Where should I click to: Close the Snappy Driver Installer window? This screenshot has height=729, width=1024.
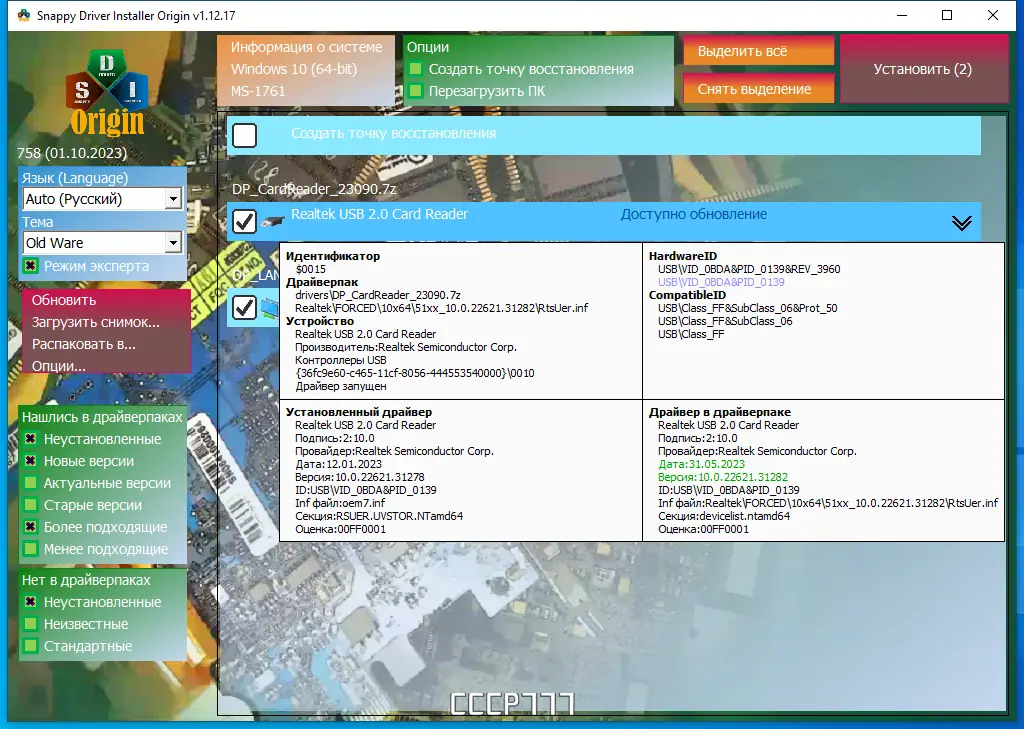(993, 15)
